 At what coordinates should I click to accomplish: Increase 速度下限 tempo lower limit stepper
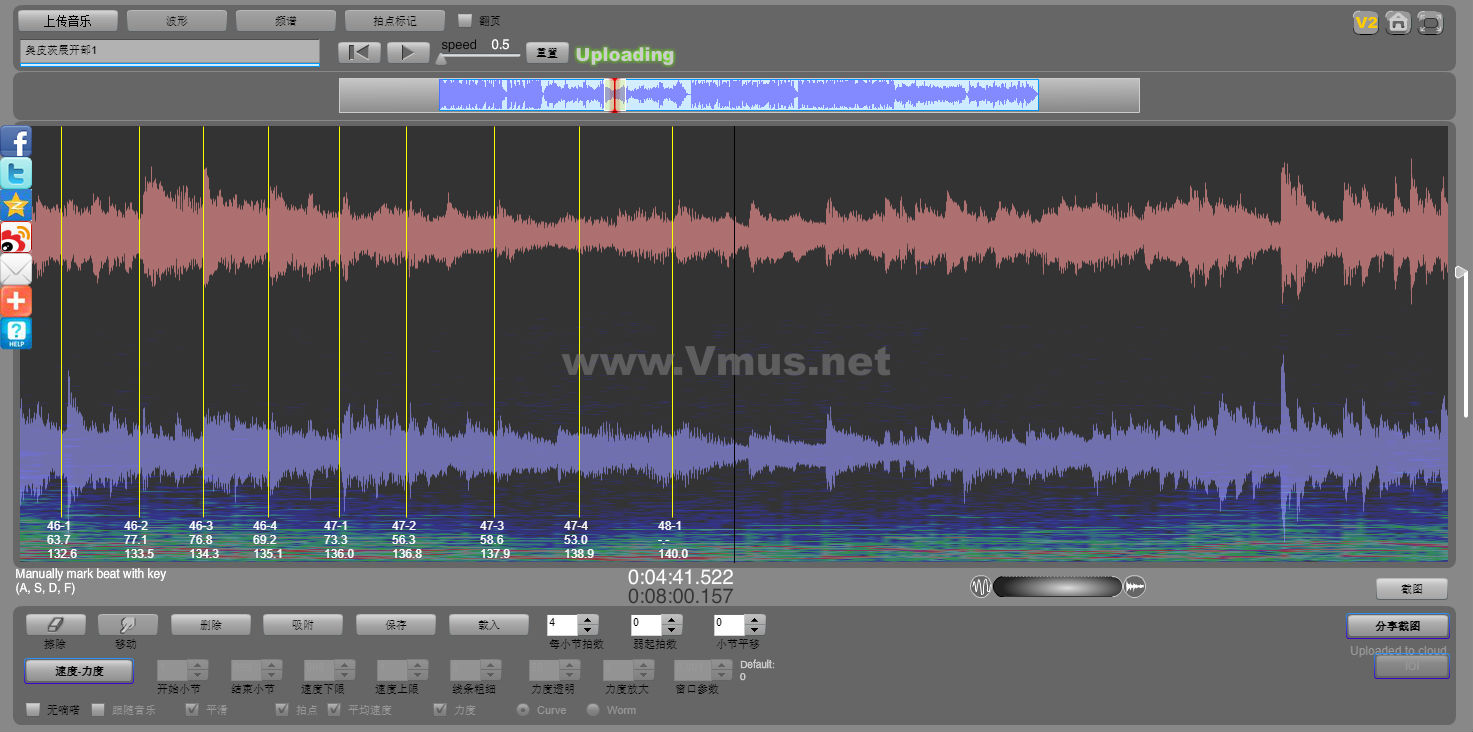(345, 665)
